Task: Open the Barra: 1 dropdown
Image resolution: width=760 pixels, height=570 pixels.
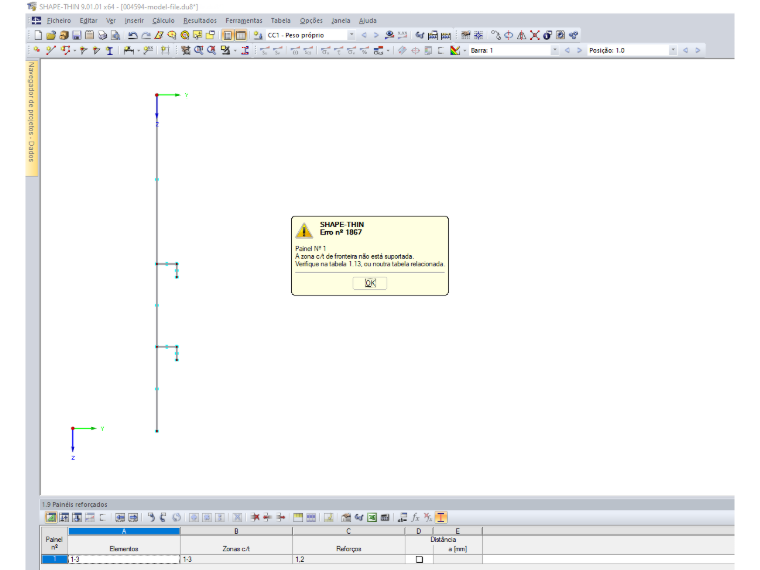Action: [554, 50]
